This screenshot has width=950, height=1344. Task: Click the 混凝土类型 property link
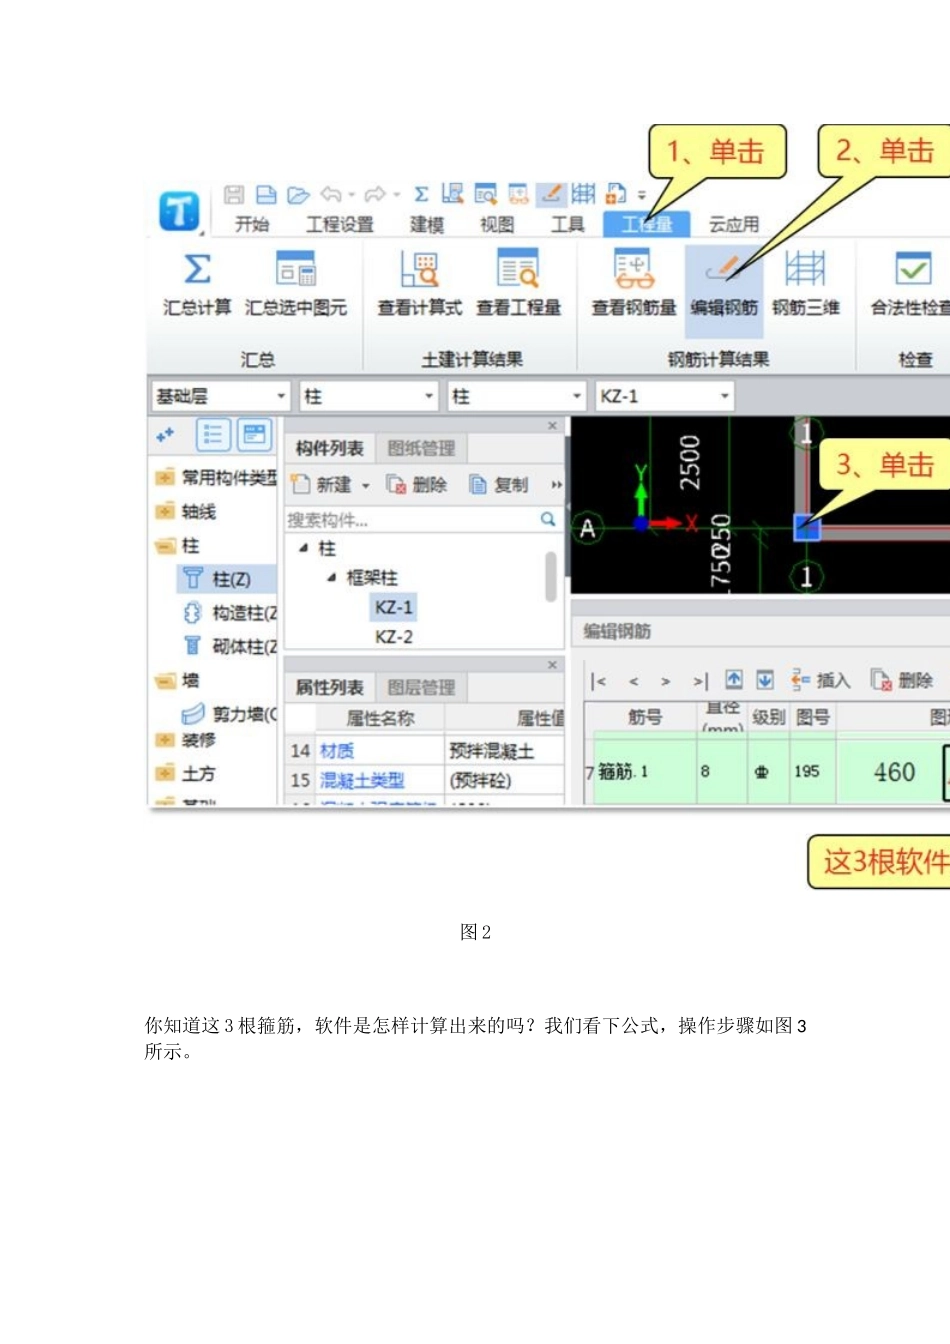coord(362,780)
